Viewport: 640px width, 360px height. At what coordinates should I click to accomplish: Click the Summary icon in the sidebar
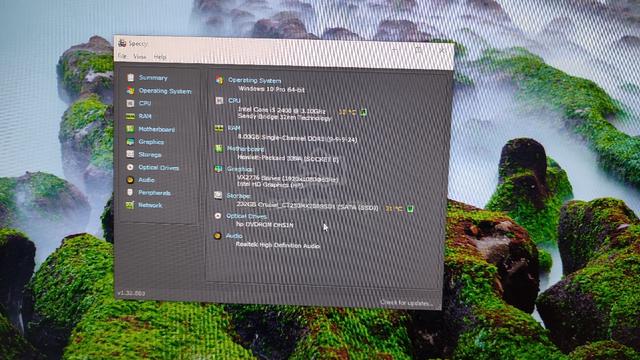click(x=130, y=78)
